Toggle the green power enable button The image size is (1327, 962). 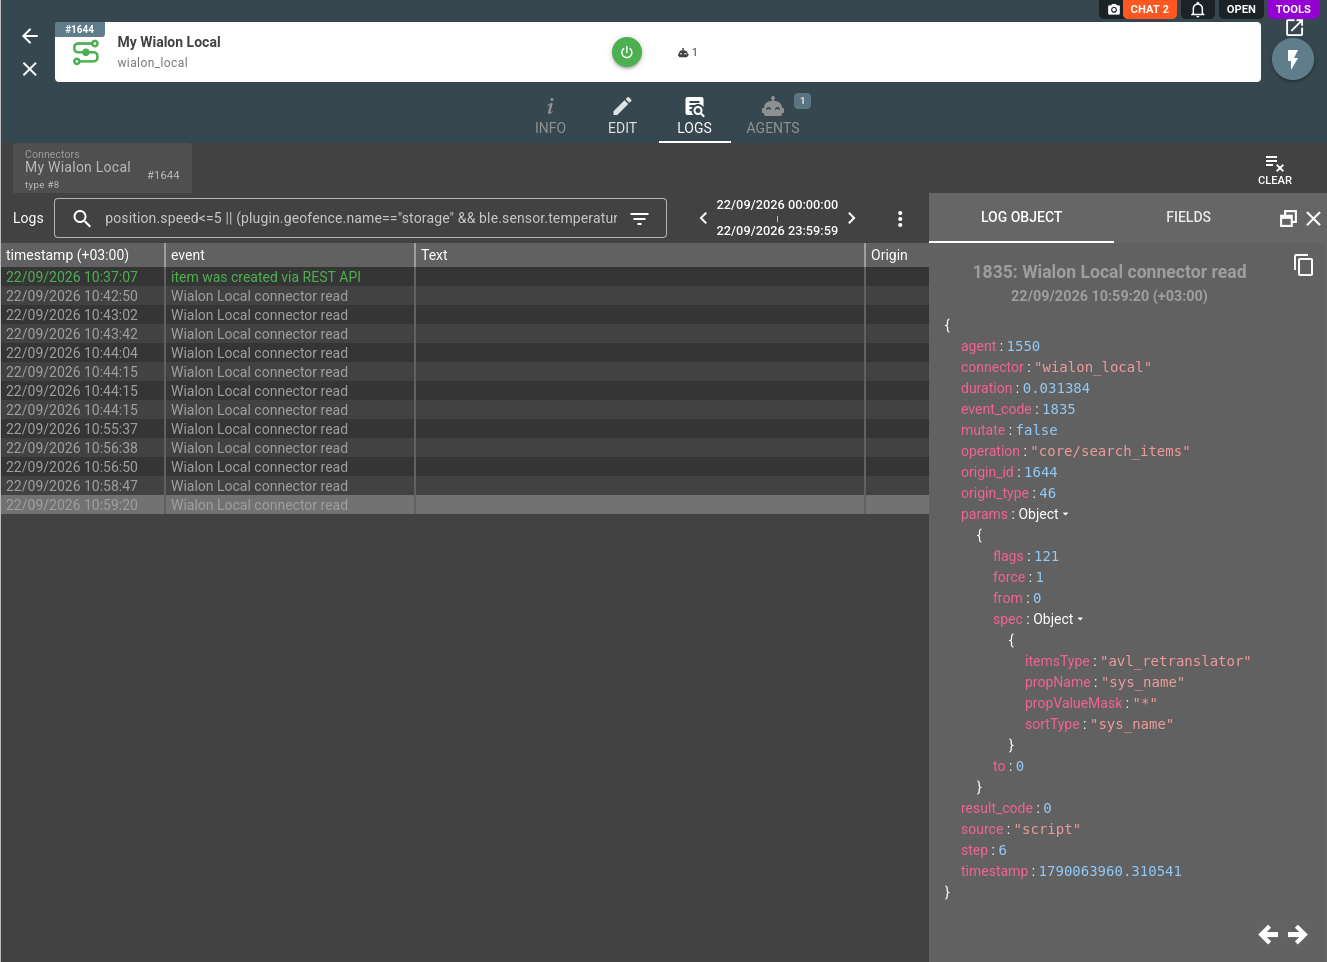coord(627,52)
